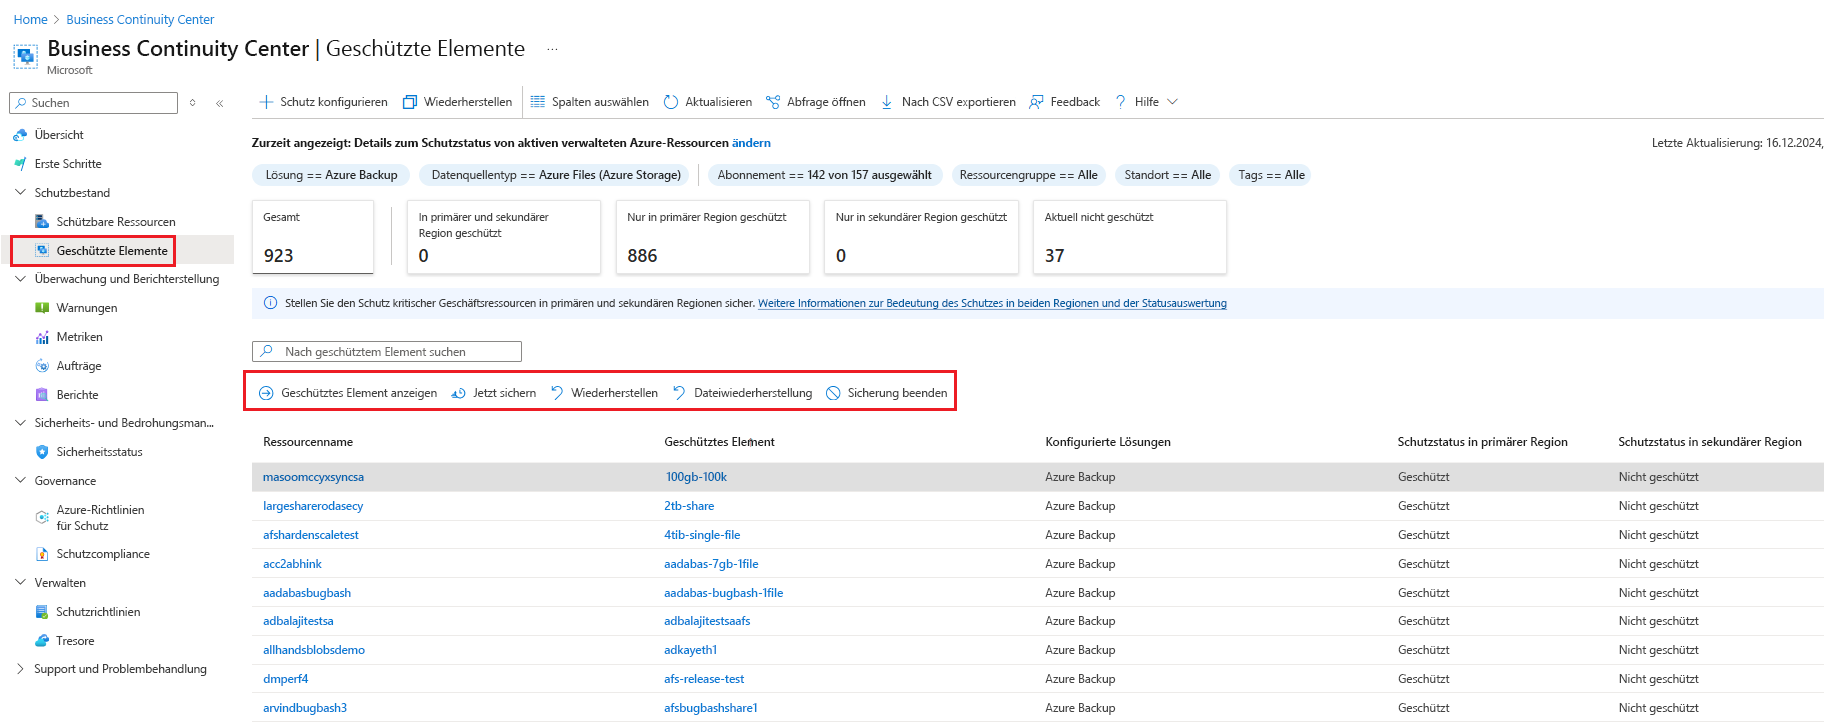
Task: Open the Hilfe dropdown chevron
Action: [1173, 102]
